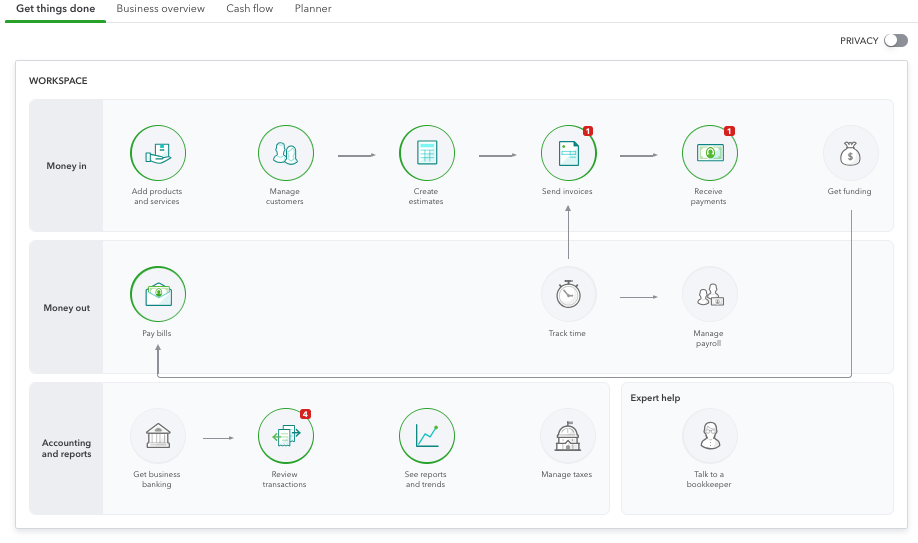The width and height of the screenshot is (918, 543).
Task: Click the Manage payroll icon
Action: [x=710, y=294]
